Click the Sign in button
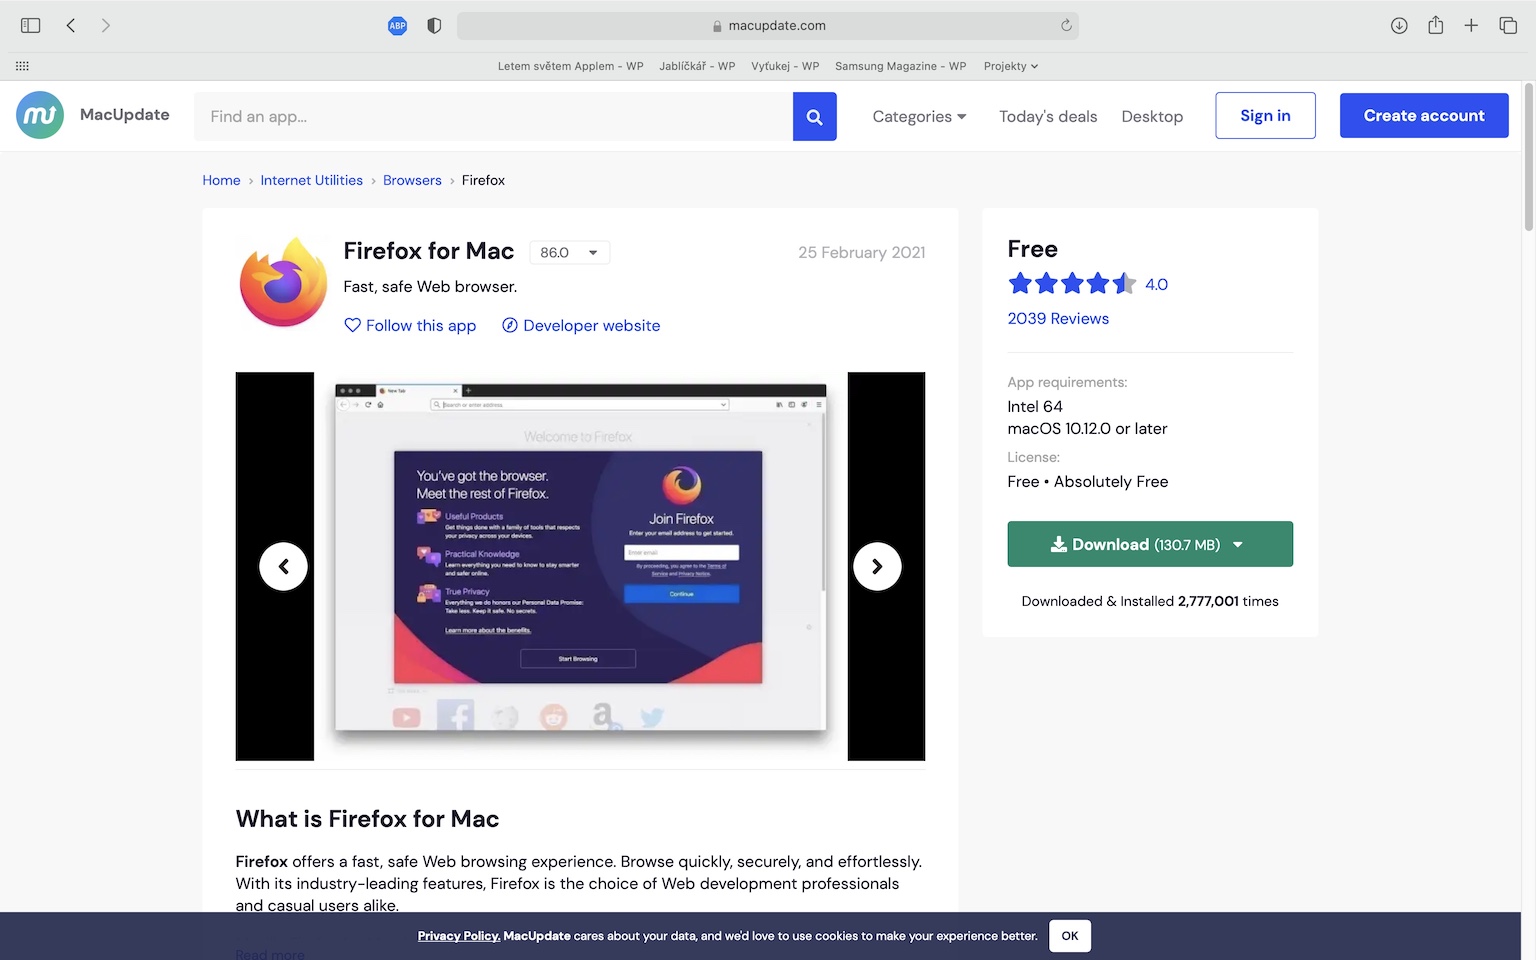Image resolution: width=1536 pixels, height=960 pixels. point(1265,115)
